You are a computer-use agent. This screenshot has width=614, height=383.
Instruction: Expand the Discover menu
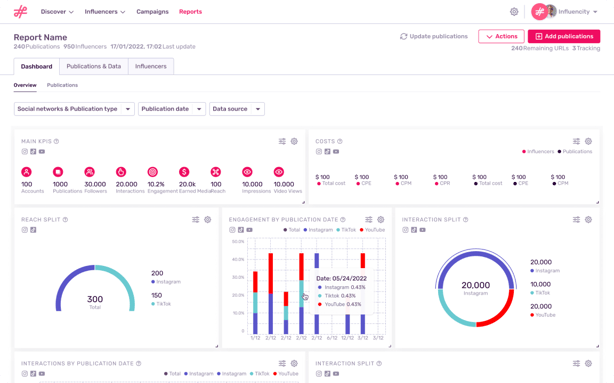[x=57, y=12]
